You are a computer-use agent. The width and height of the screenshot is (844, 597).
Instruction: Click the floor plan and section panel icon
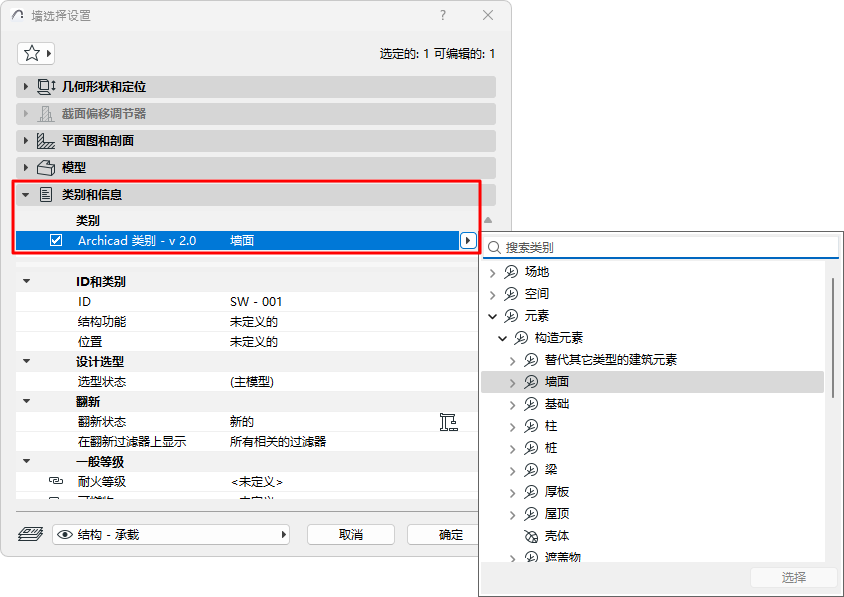(x=46, y=141)
